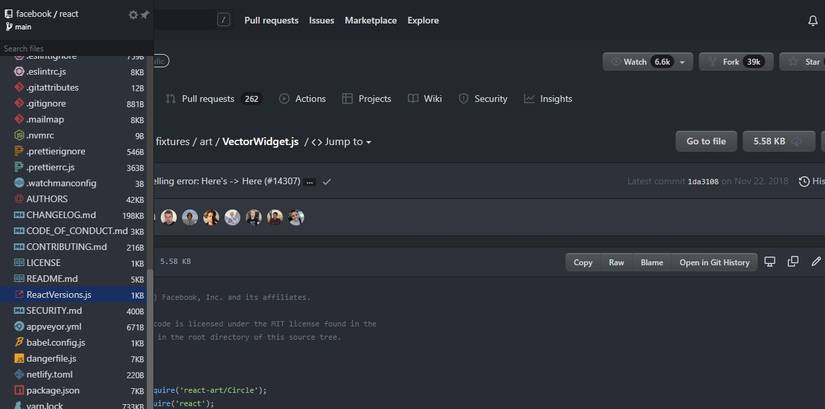Click the .nvmrc file icon
The image size is (825, 409).
[x=19, y=135]
